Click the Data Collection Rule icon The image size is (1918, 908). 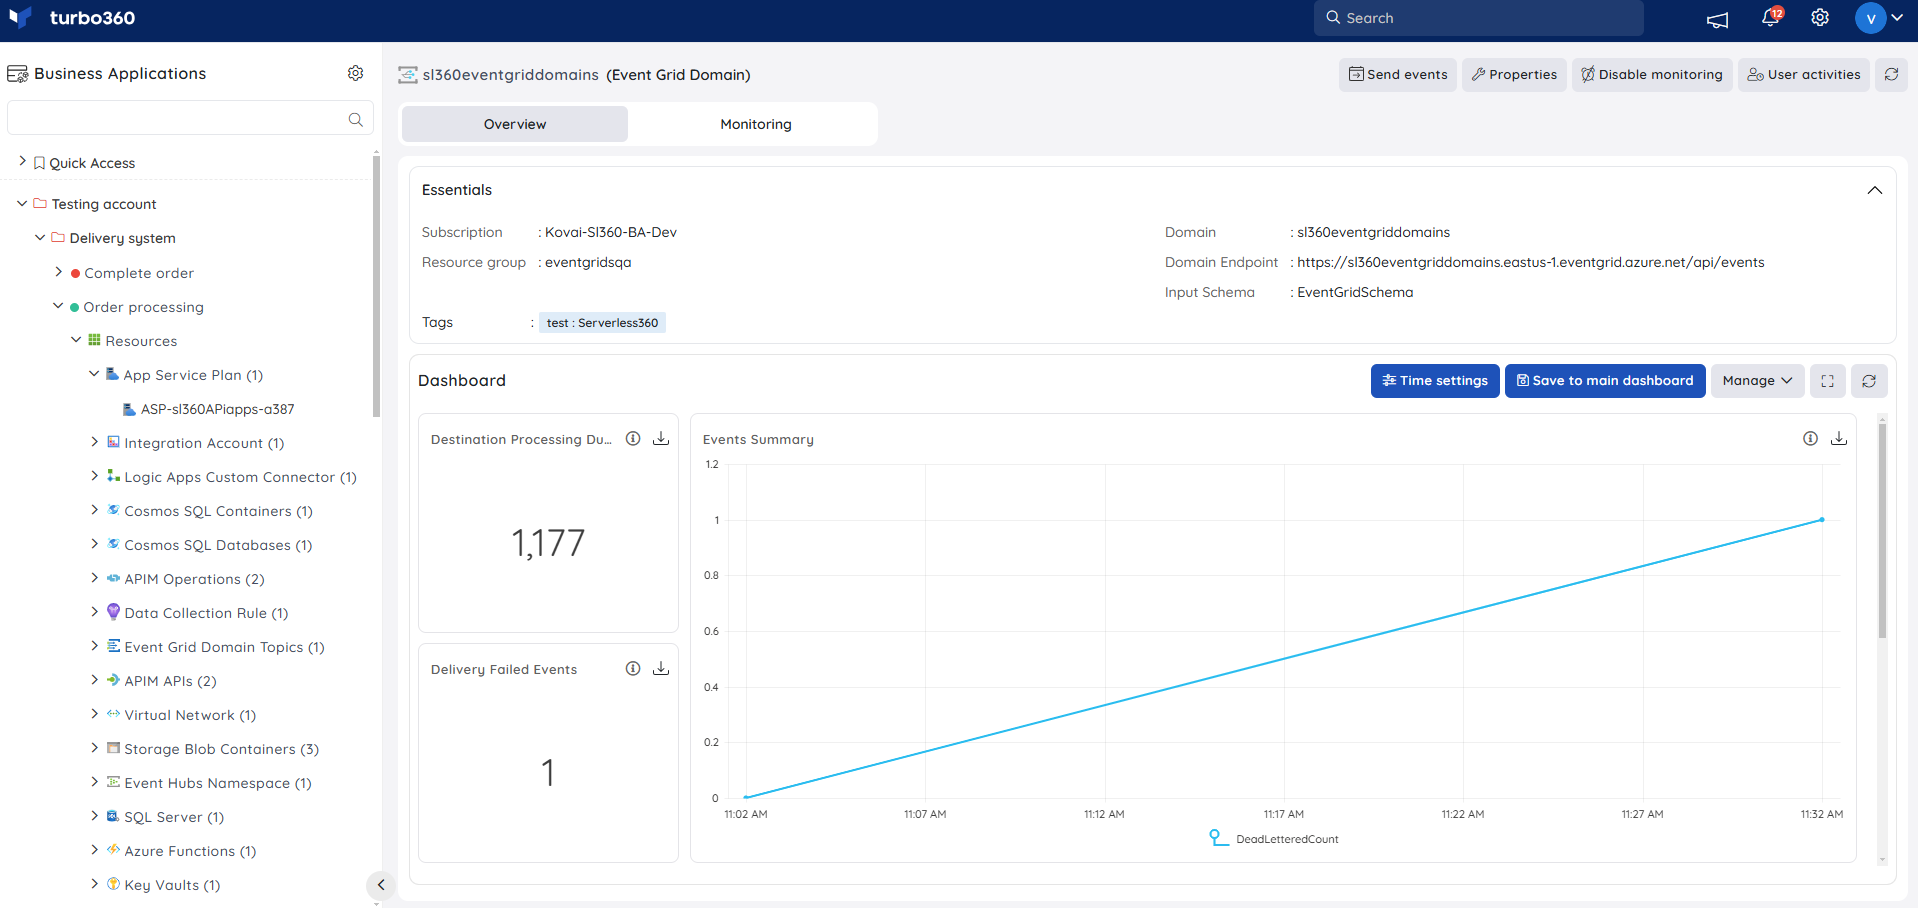coord(114,612)
